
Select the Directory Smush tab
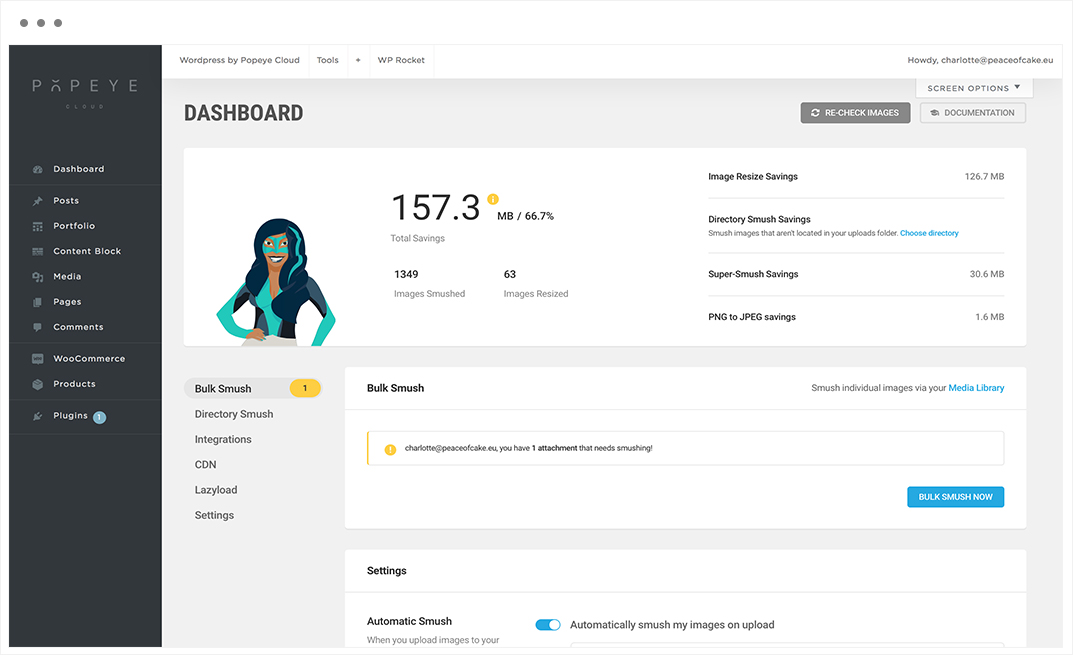pos(233,414)
